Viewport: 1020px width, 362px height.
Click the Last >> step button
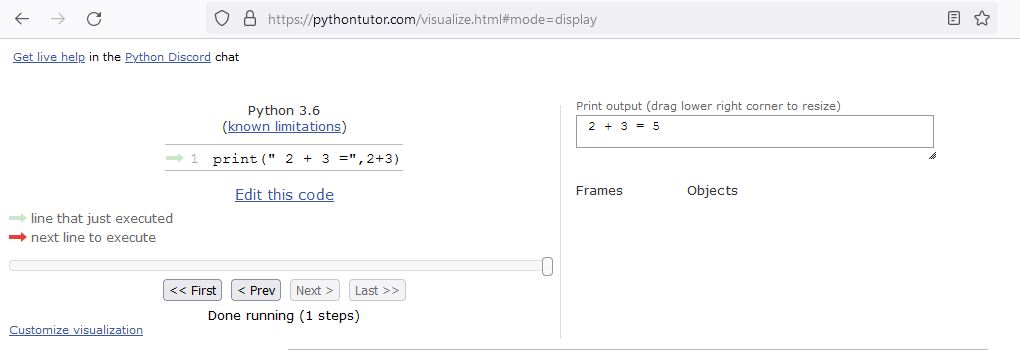pos(377,290)
